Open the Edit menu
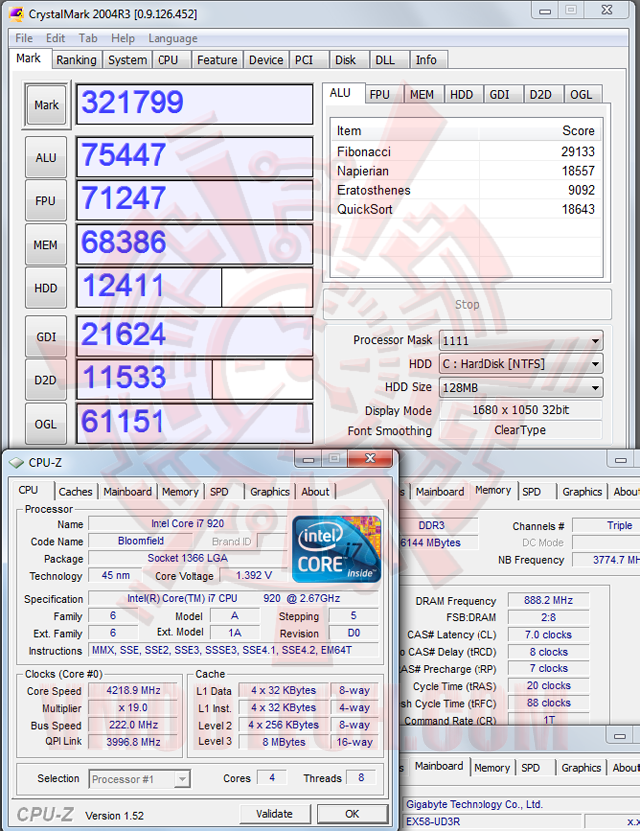640x831 pixels. 55,38
